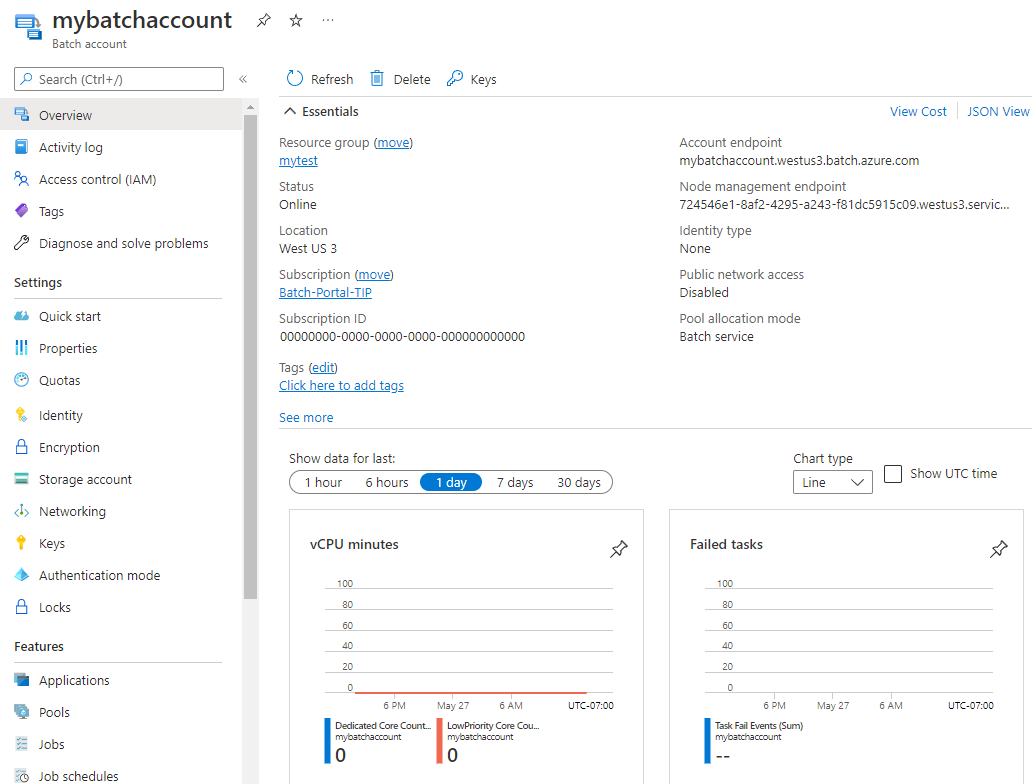Screen dimensions: 1032x784
Task: Collapse the left sidebar
Action: [x=243, y=78]
